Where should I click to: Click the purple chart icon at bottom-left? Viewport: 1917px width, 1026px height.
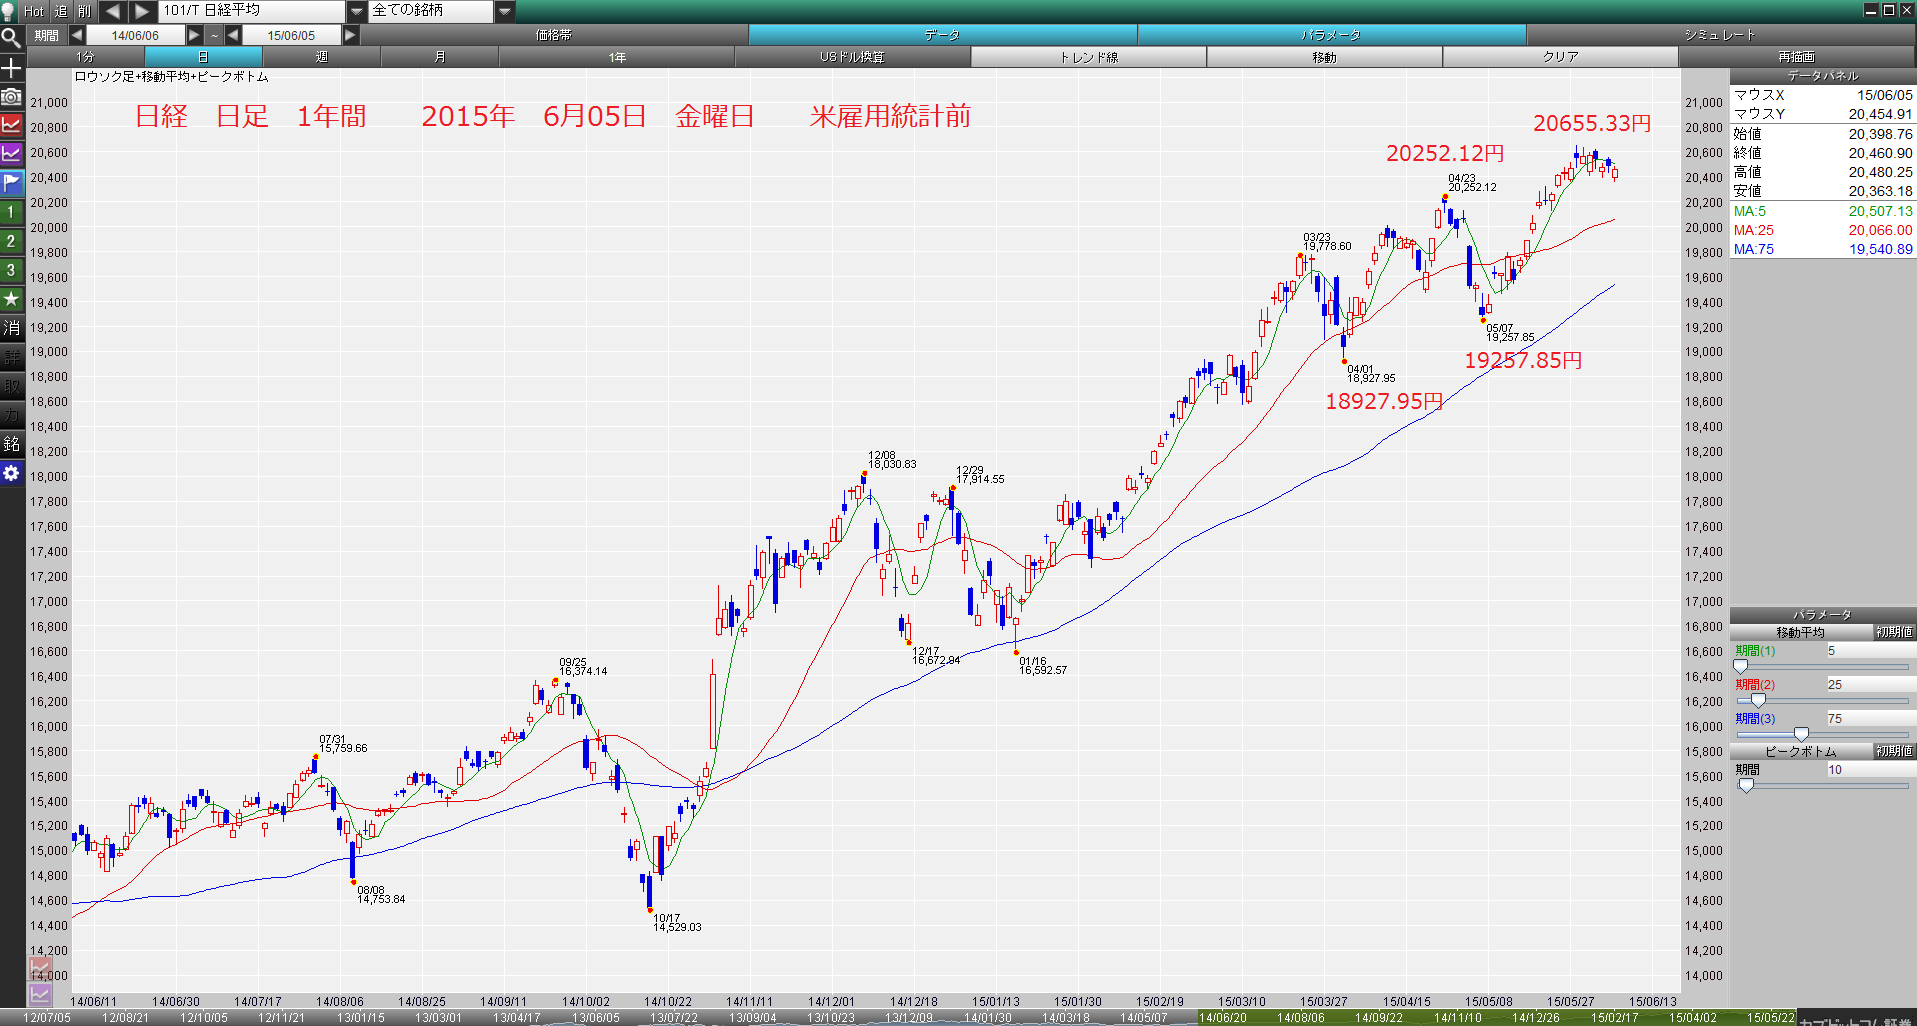(x=40, y=994)
